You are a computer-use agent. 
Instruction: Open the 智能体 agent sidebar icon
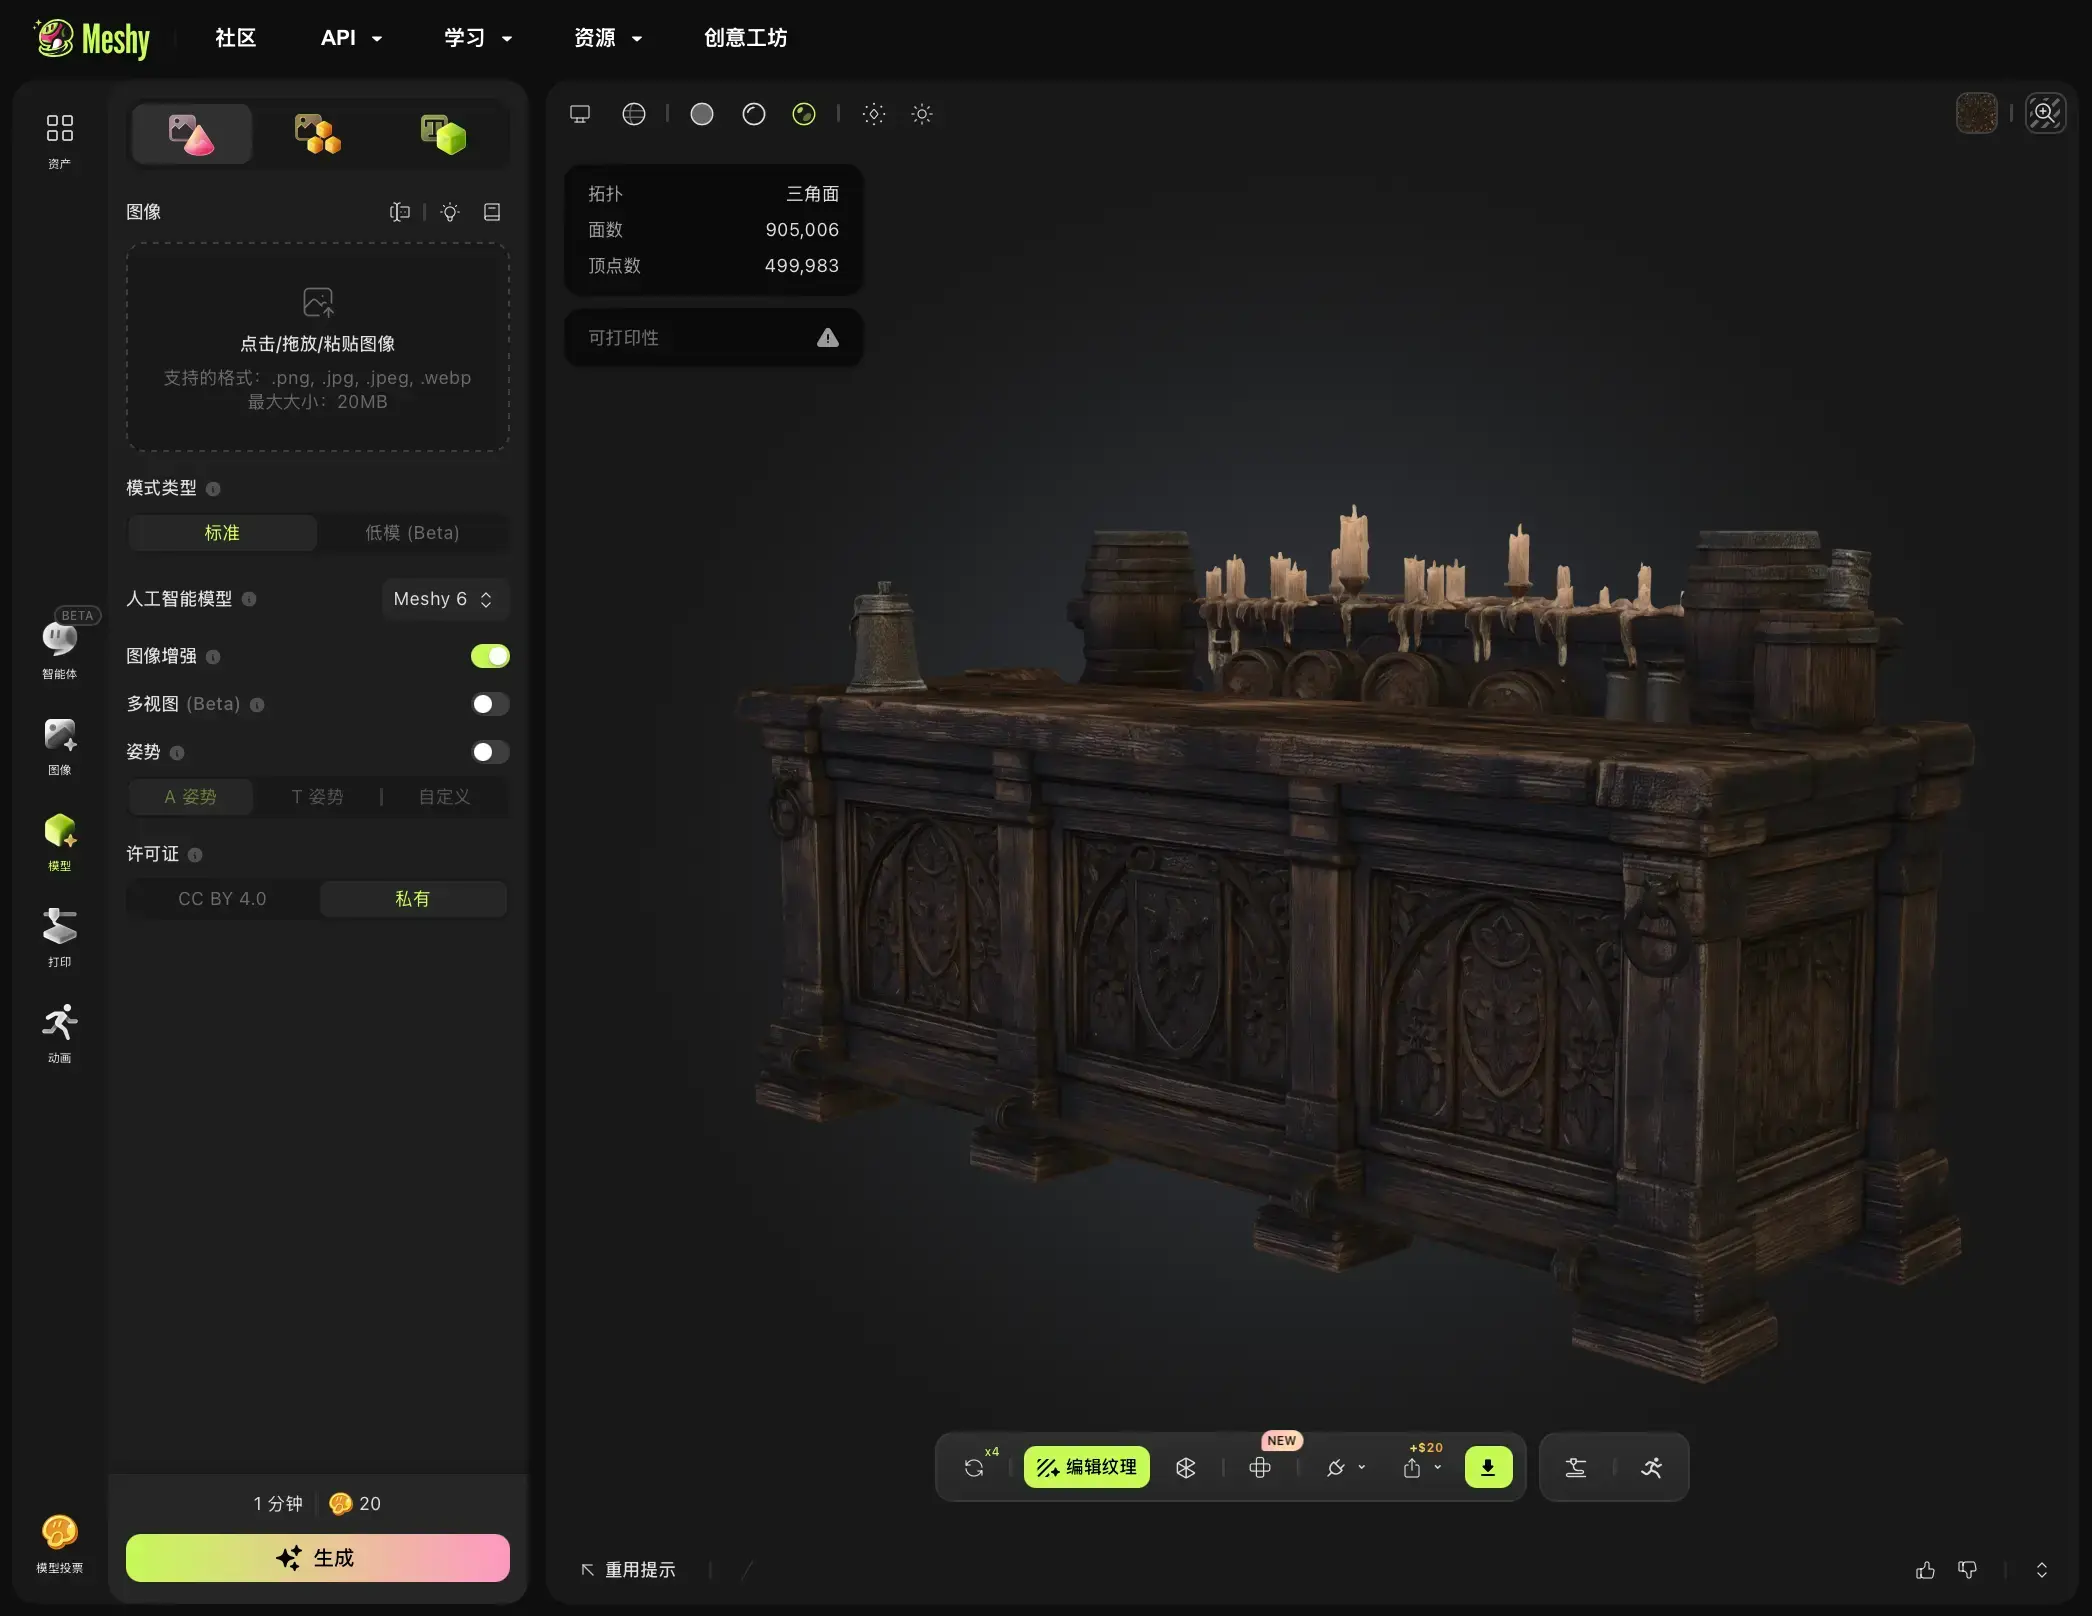(59, 646)
